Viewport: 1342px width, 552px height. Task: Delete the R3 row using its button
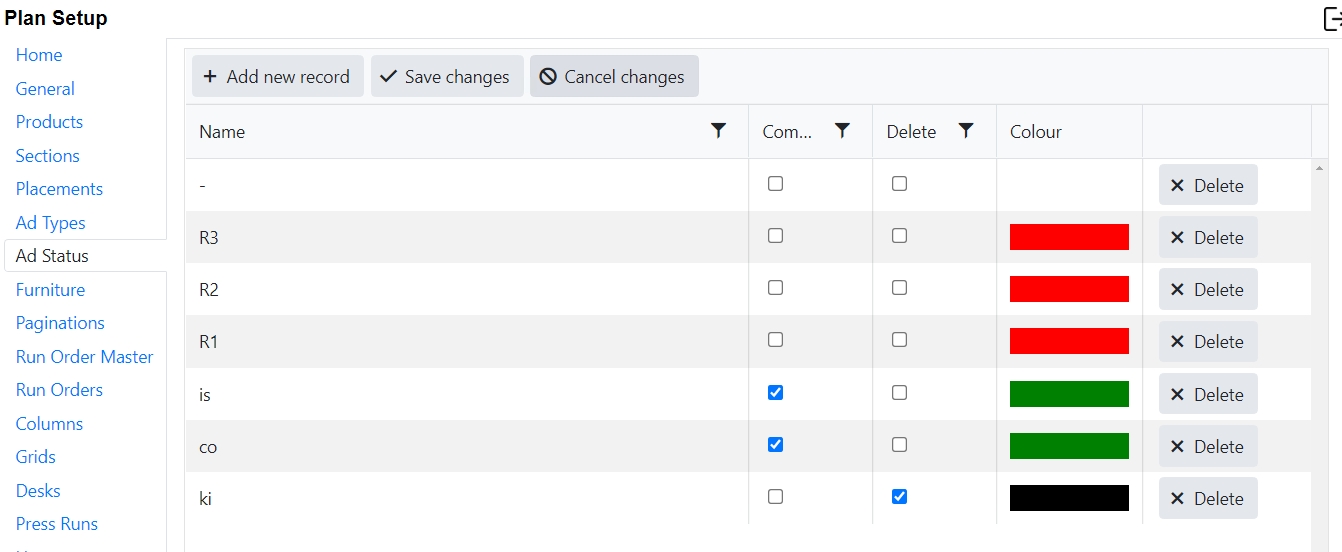tap(1207, 238)
